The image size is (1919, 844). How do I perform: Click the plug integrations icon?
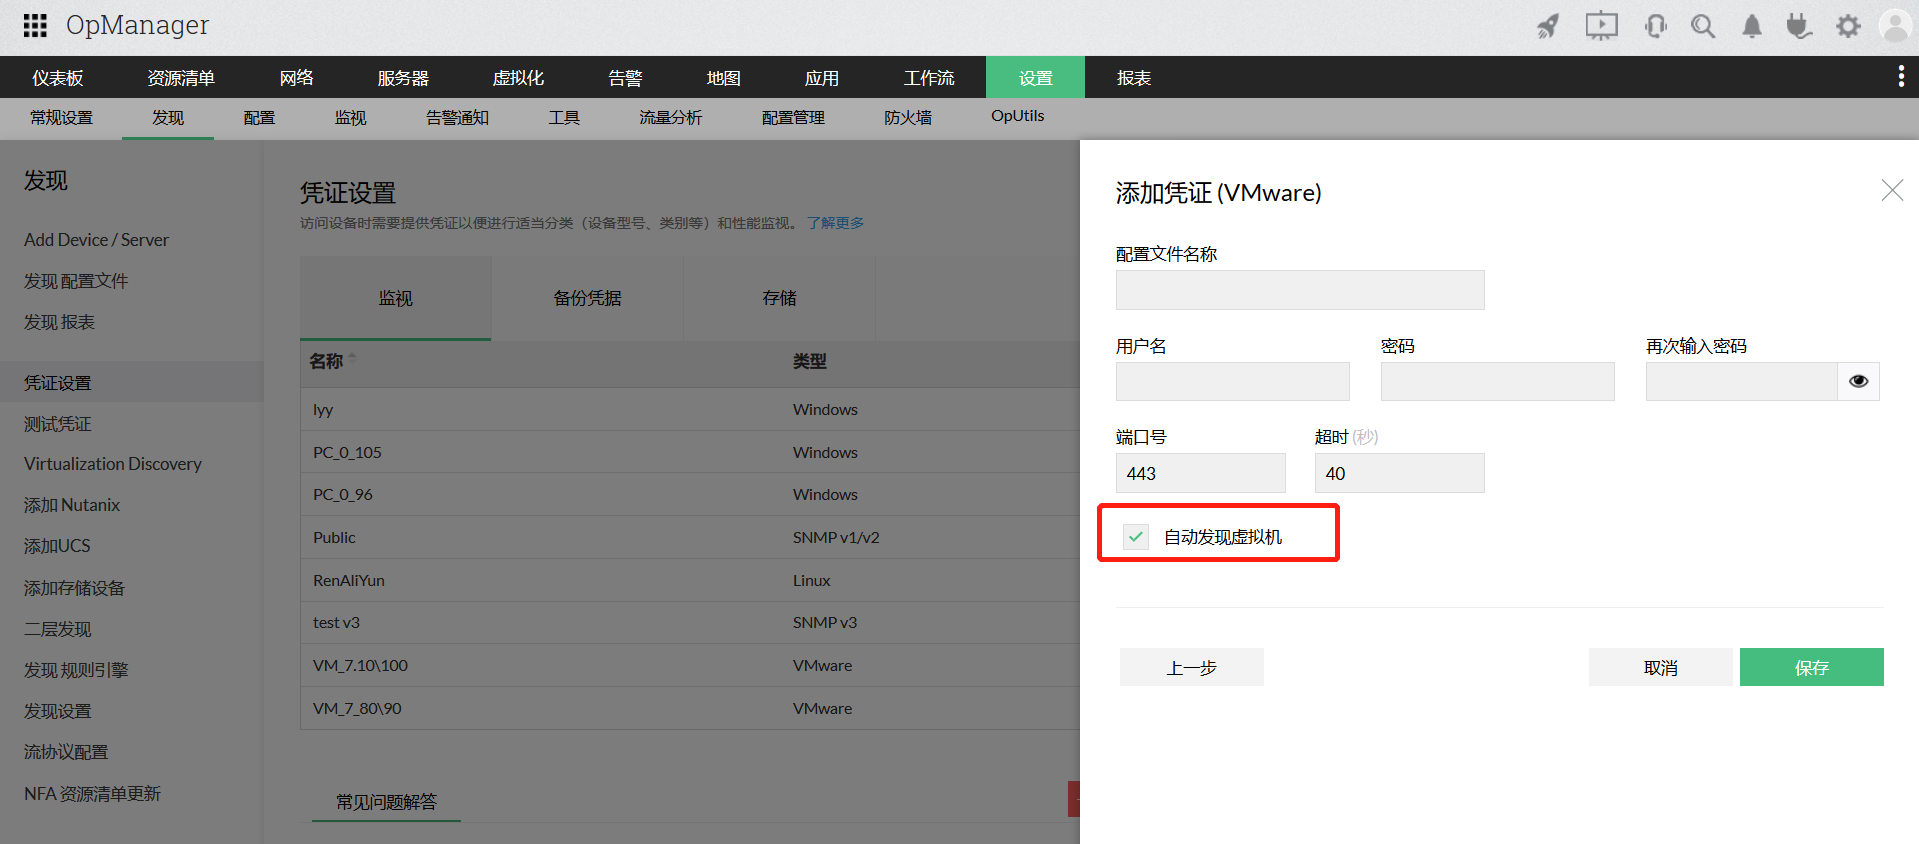pyautogui.click(x=1799, y=26)
